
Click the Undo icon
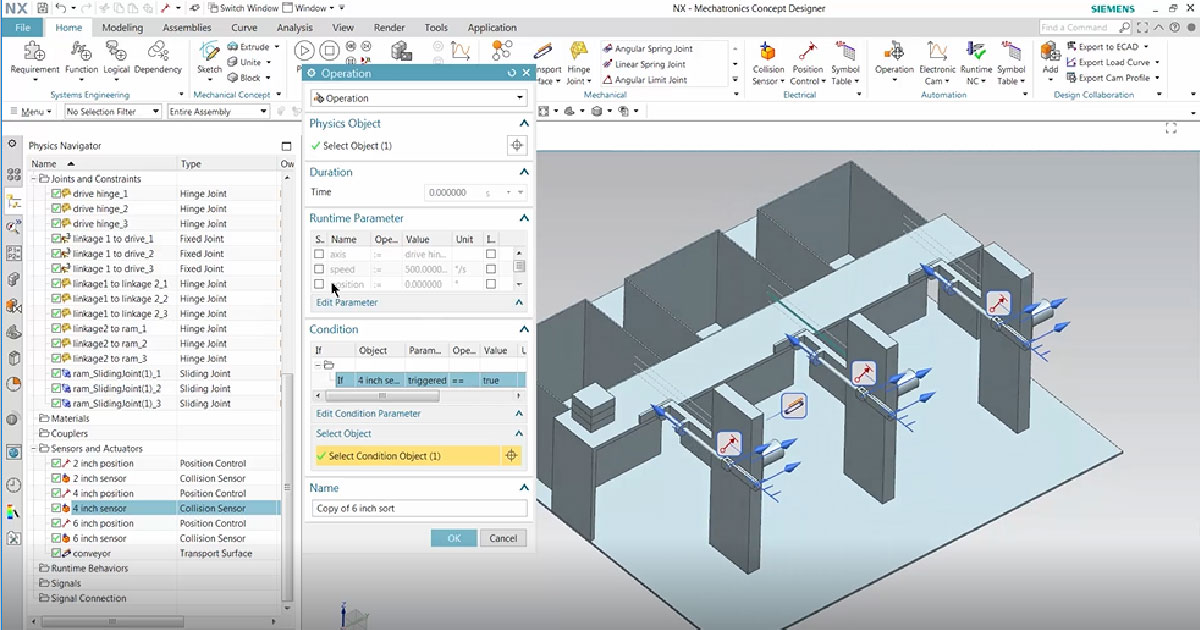coord(61,8)
